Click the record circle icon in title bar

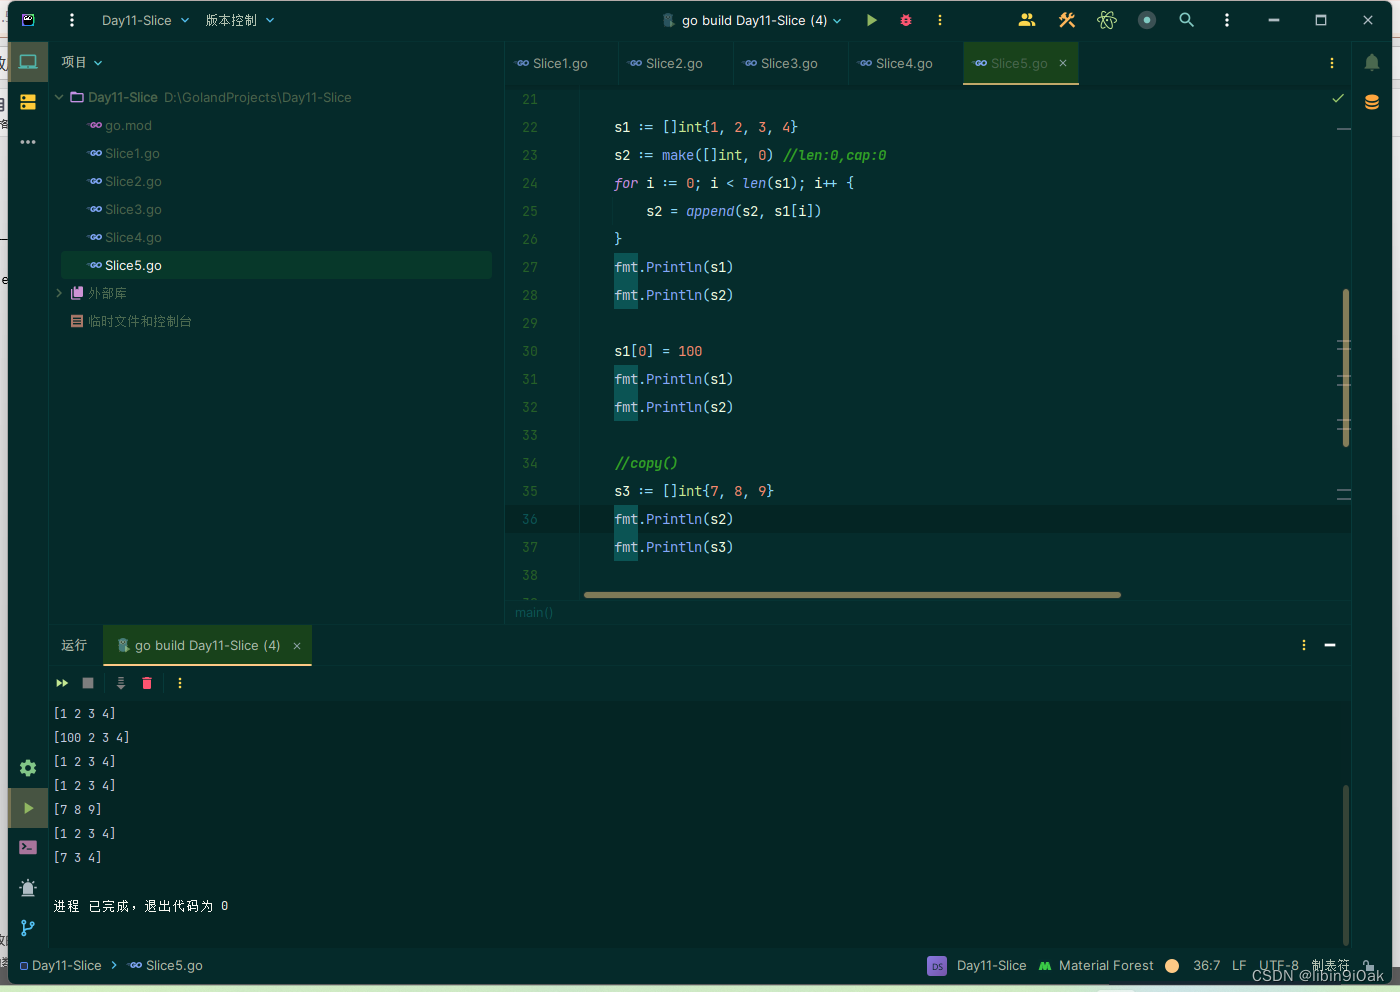tap(1147, 20)
